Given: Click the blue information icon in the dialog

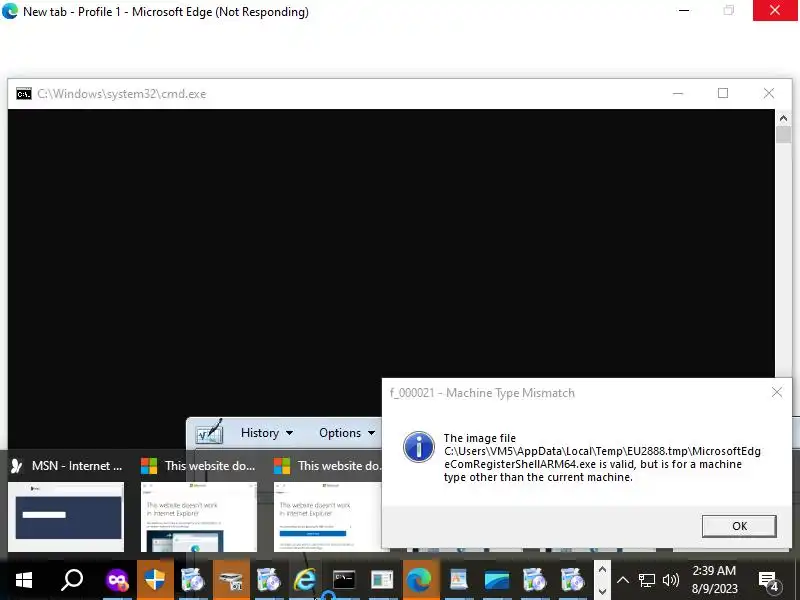Looking at the screenshot, I should tap(418, 447).
